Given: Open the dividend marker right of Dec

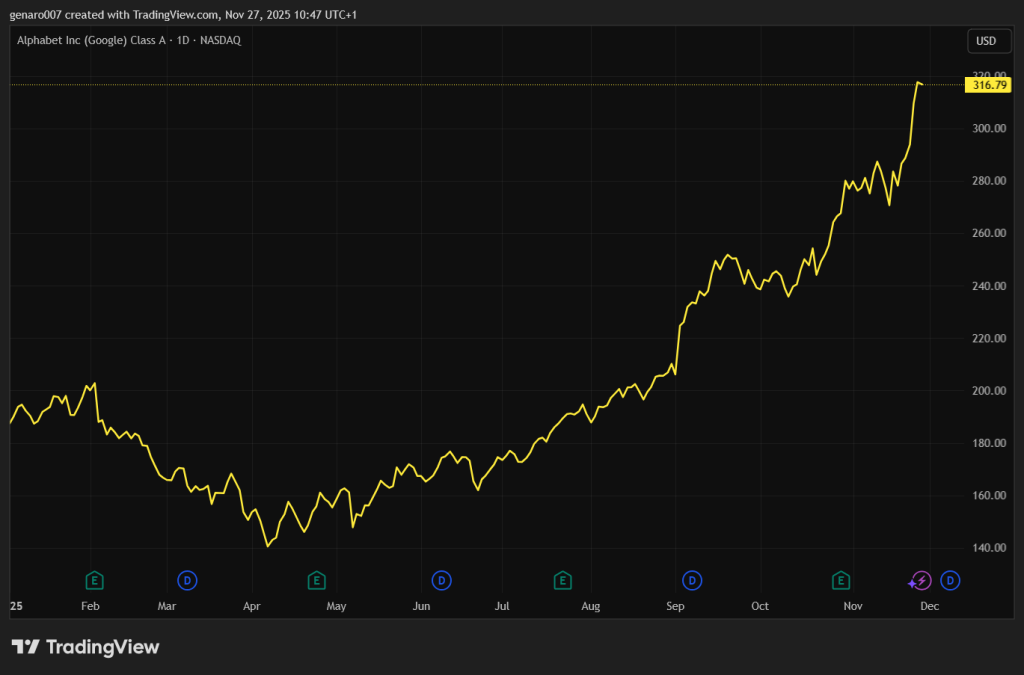Looking at the screenshot, I should pos(950,580).
